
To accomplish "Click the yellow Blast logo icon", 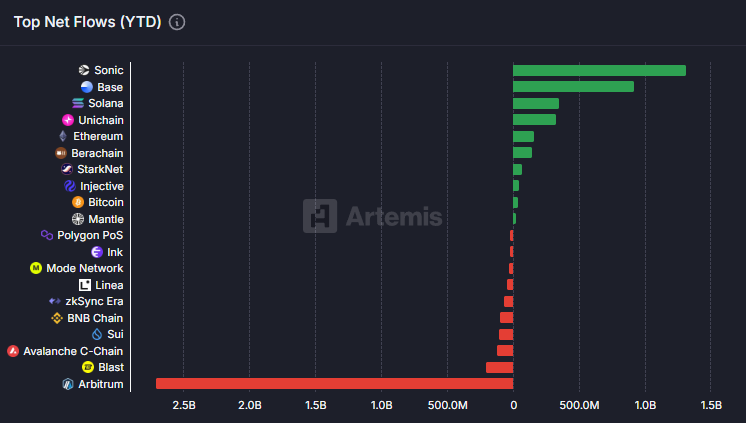I will [x=88, y=367].
